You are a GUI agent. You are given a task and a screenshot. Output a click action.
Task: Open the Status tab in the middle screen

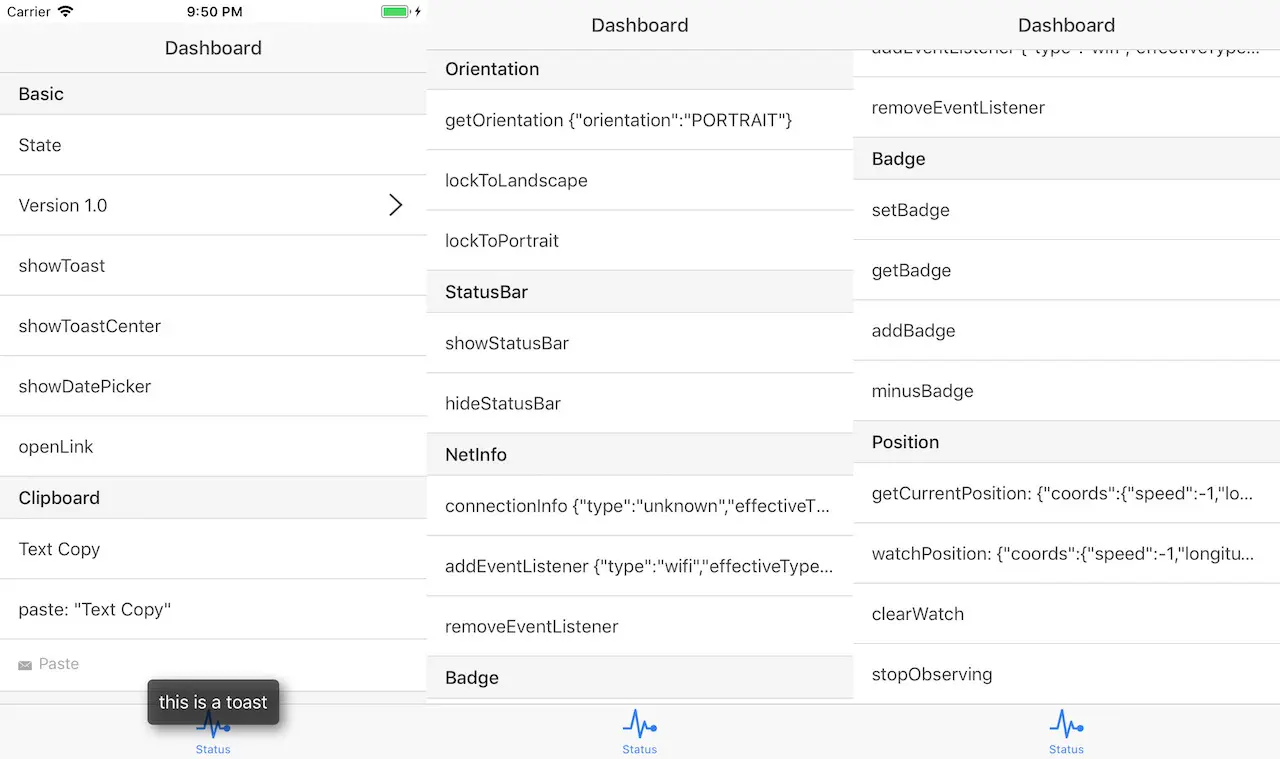pyautogui.click(x=640, y=732)
